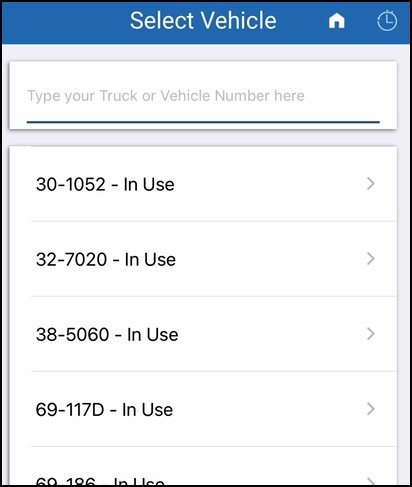Screen dimensions: 412x487
Task: Tap the chevron arrow beside 30-1052
Action: pos(371,184)
